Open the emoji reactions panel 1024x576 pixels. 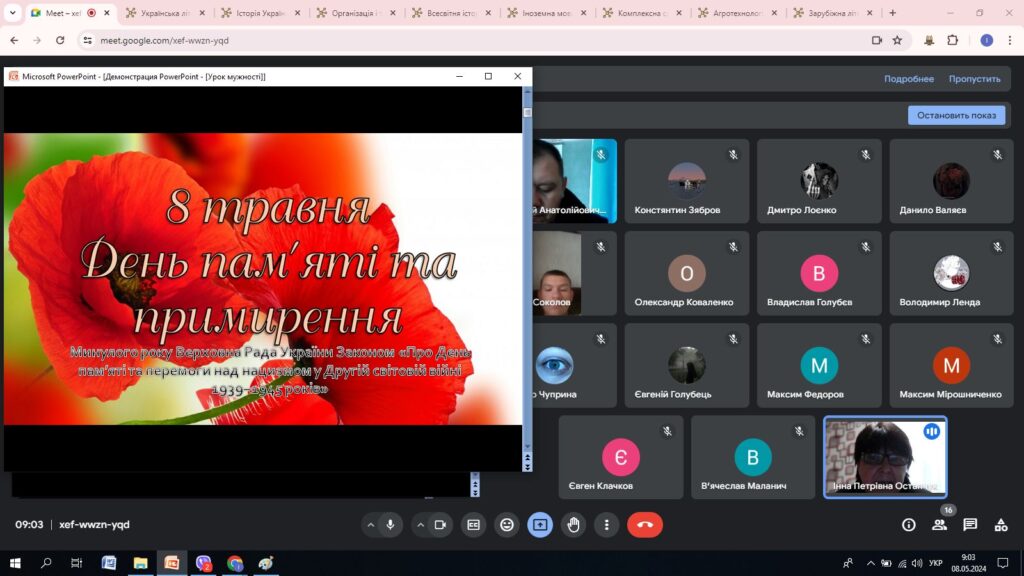click(x=507, y=524)
